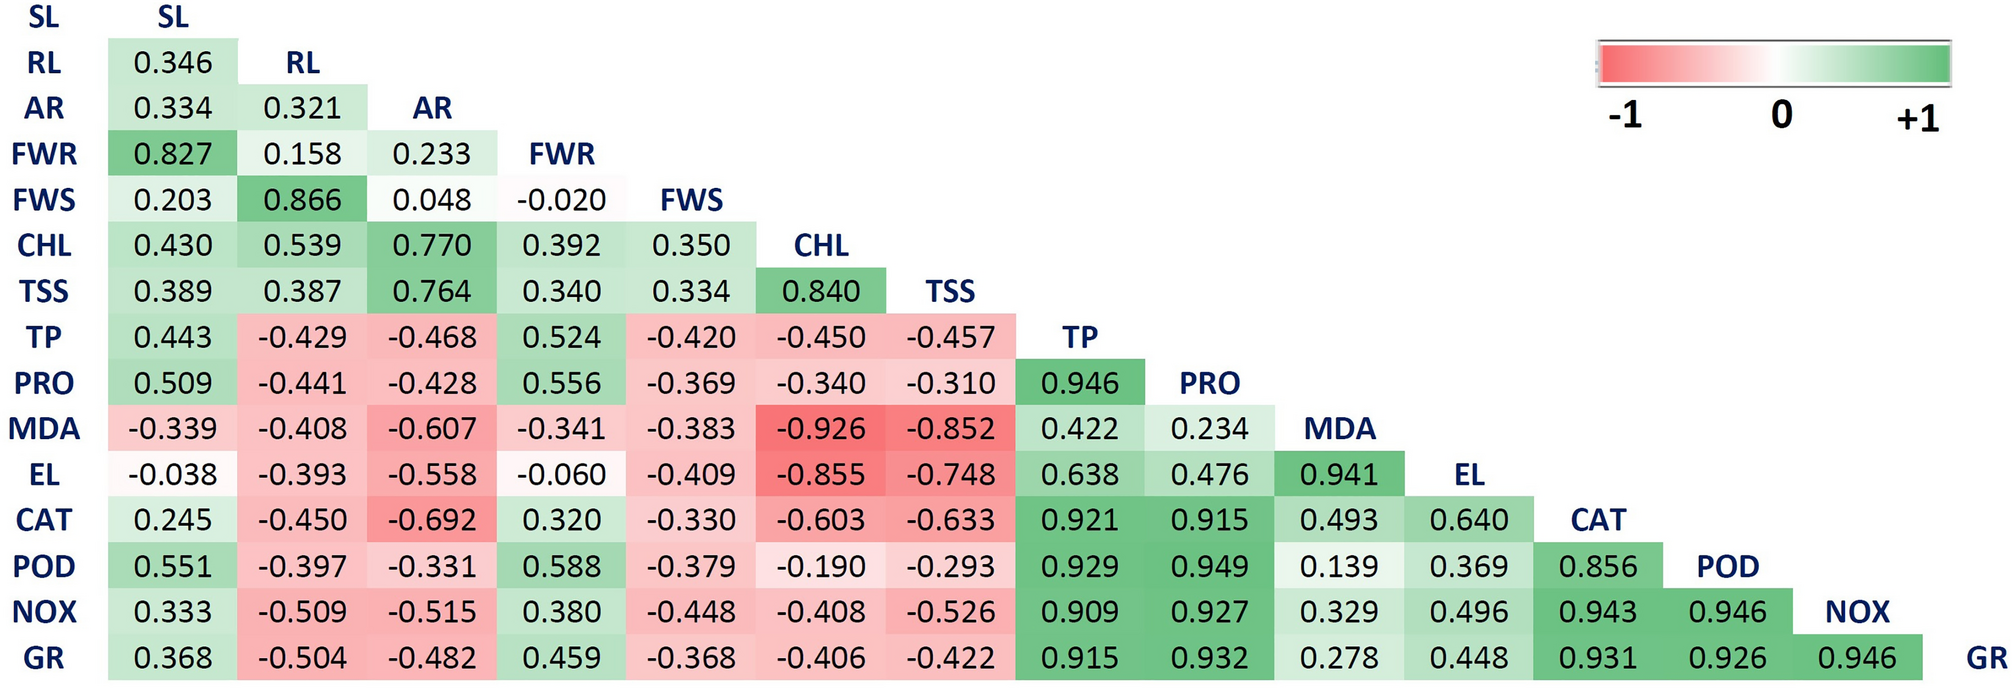Click the "0" legend midpoint label
This screenshot has width=2012, height=688.
tap(1781, 115)
